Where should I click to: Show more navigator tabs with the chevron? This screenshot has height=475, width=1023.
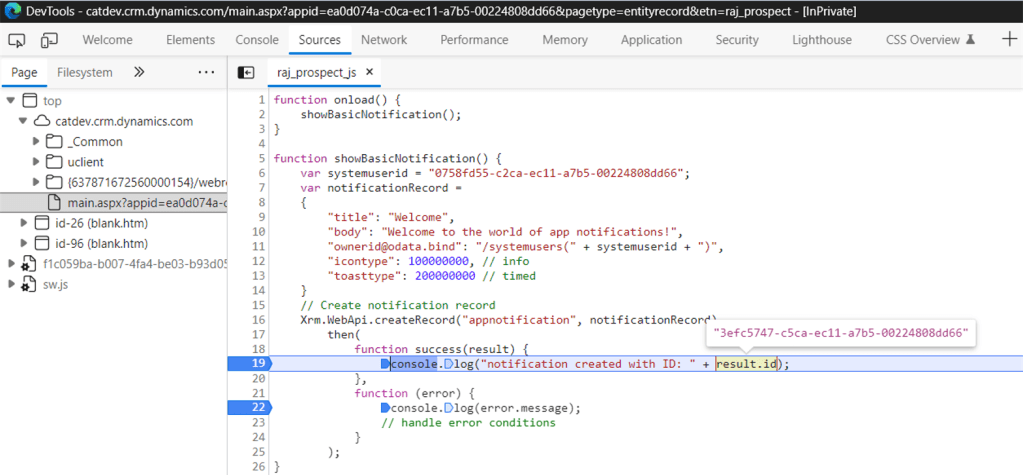139,73
